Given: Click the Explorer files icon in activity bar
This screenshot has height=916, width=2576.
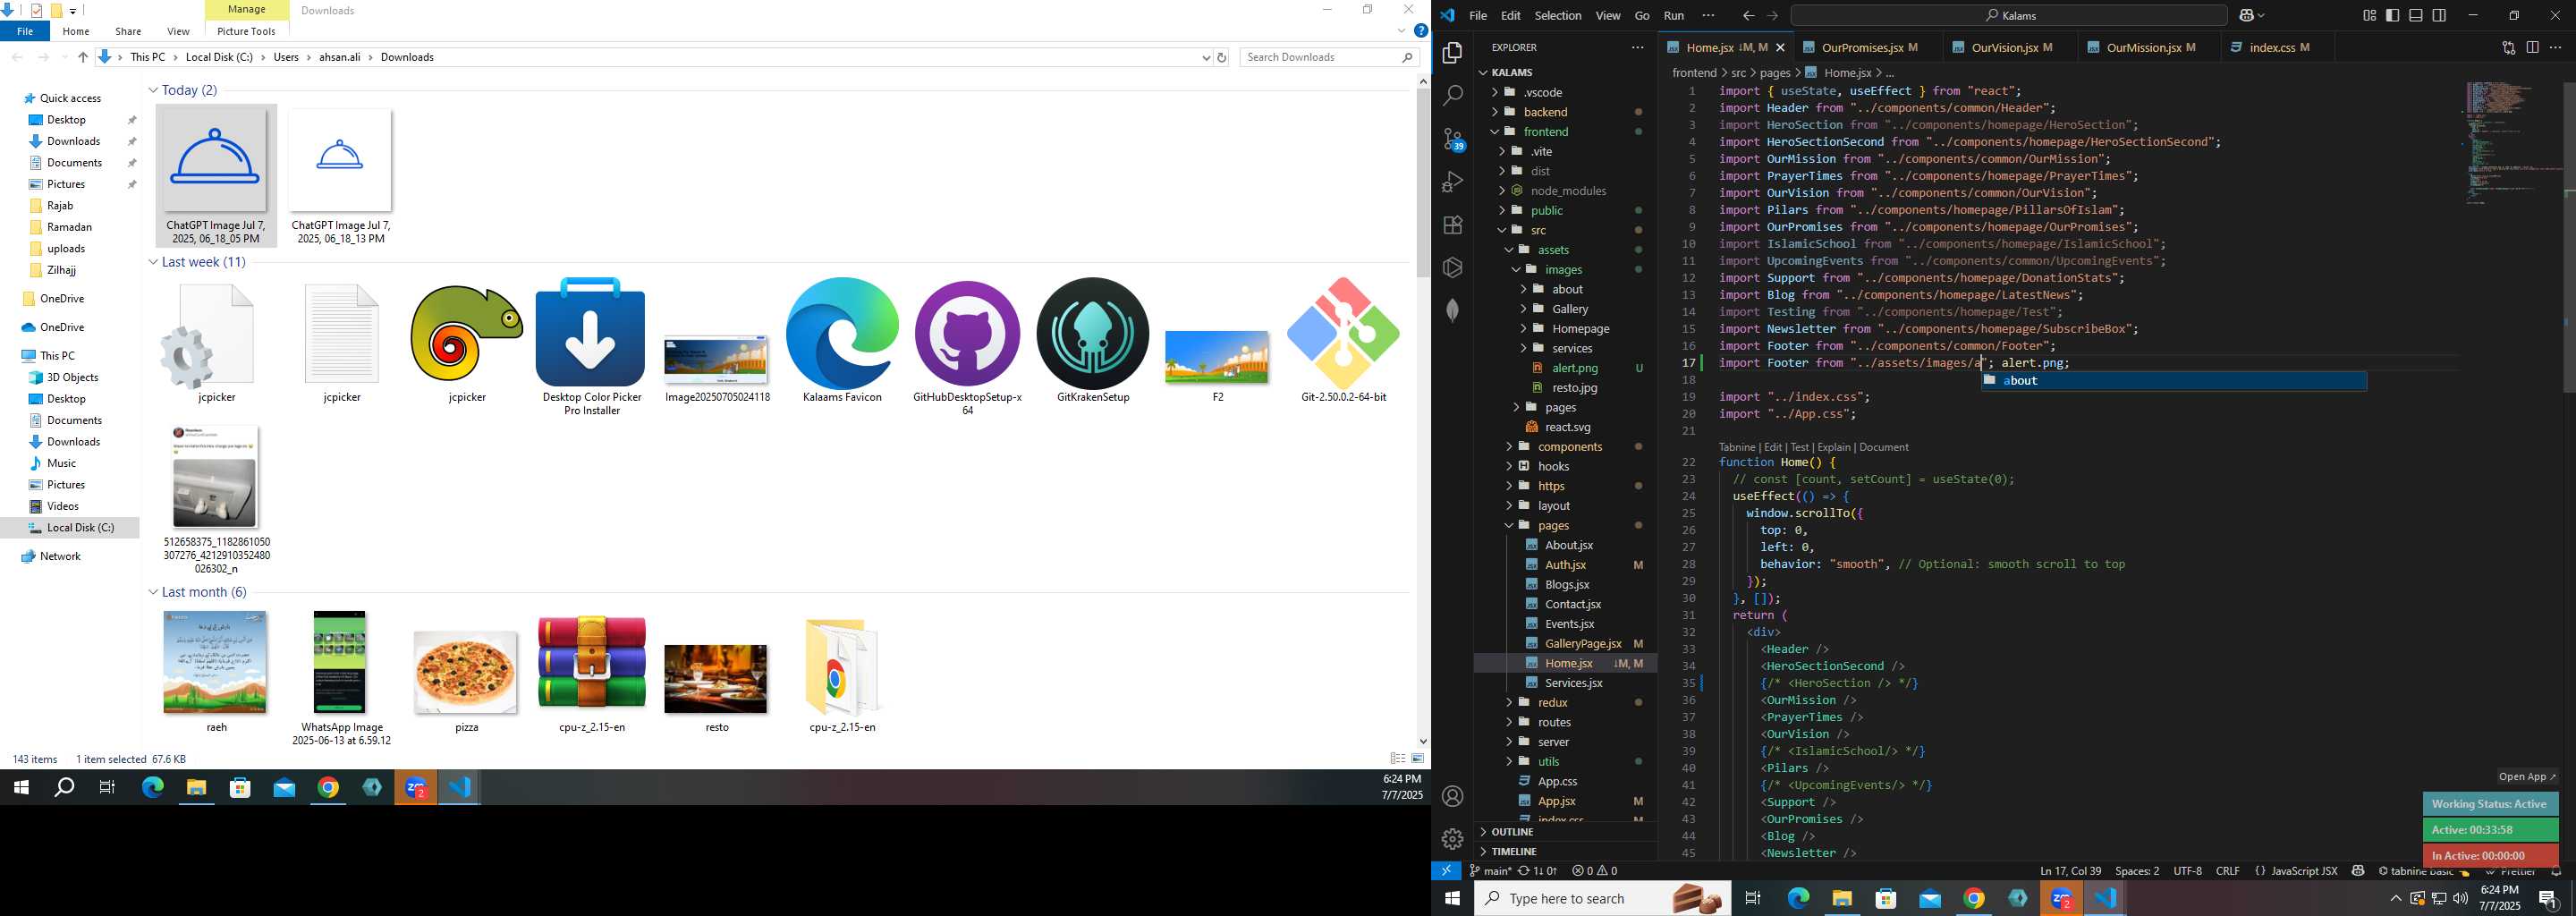Looking at the screenshot, I should pyautogui.click(x=1453, y=53).
